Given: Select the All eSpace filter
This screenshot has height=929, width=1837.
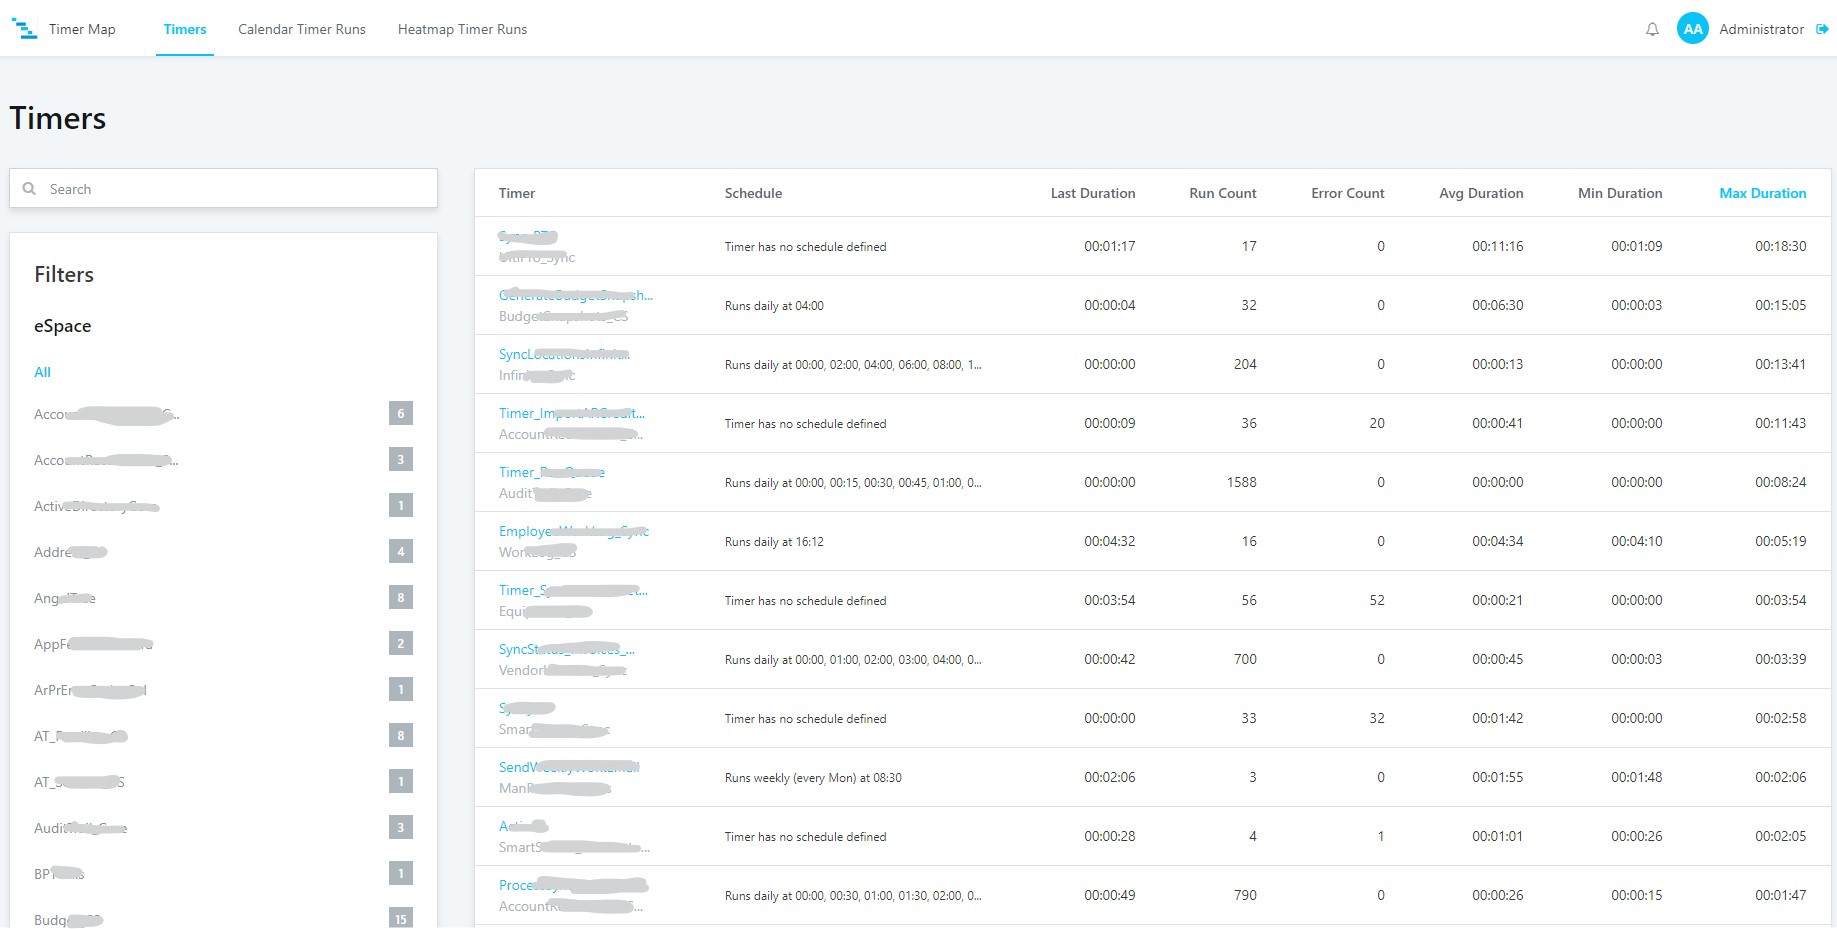Looking at the screenshot, I should [x=42, y=372].
